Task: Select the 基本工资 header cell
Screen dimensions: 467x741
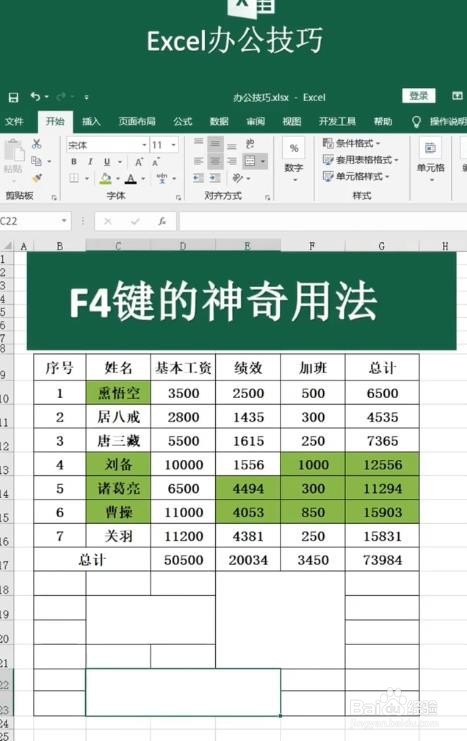Action: point(183,368)
